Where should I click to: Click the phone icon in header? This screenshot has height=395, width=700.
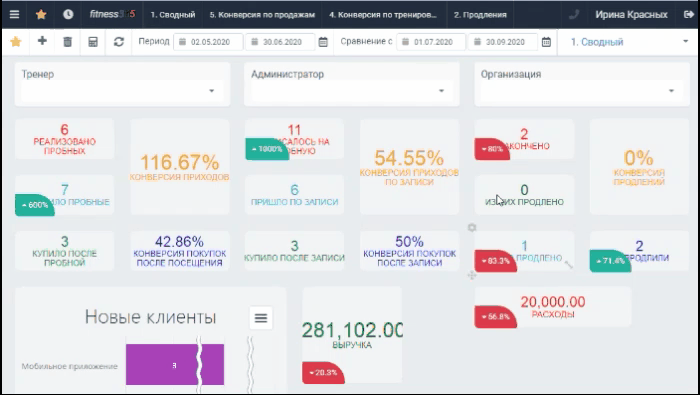pyautogui.click(x=574, y=14)
